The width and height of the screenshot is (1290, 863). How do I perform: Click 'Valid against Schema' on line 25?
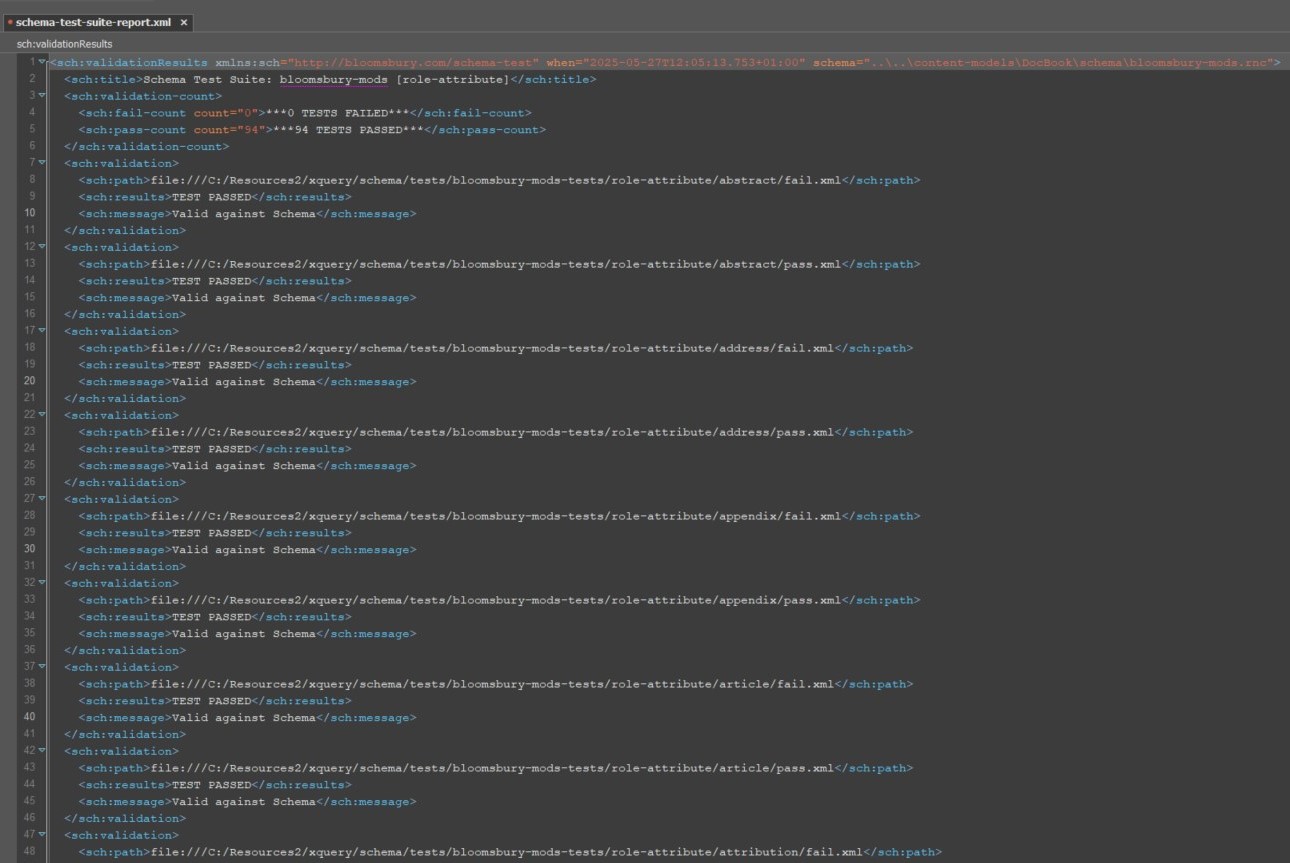[244, 466]
